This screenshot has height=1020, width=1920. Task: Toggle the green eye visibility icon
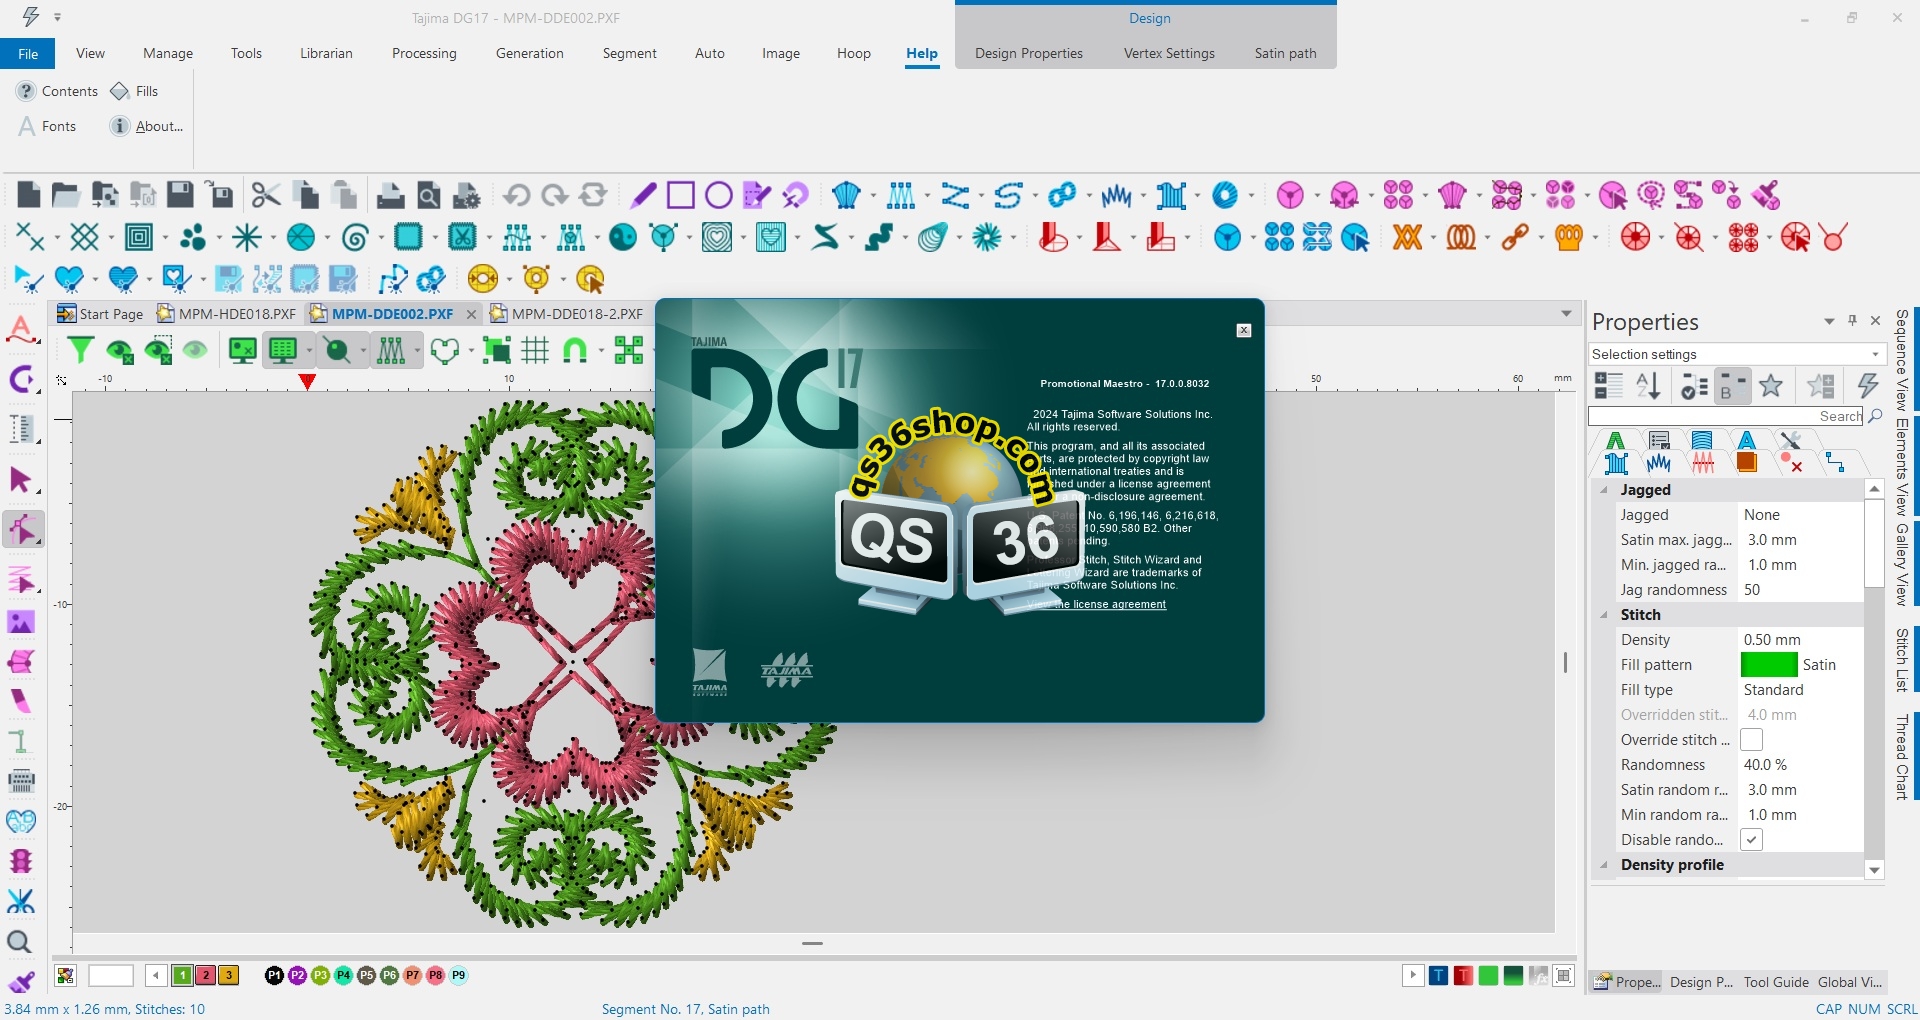coord(195,350)
